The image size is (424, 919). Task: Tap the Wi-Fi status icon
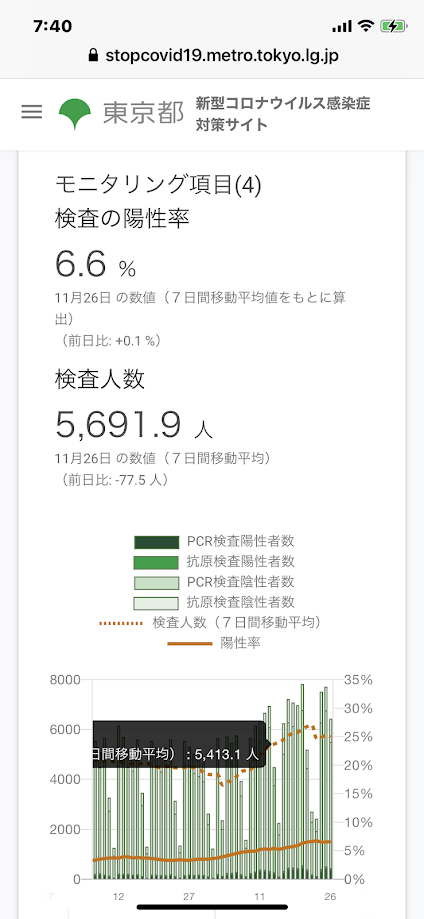366,26
